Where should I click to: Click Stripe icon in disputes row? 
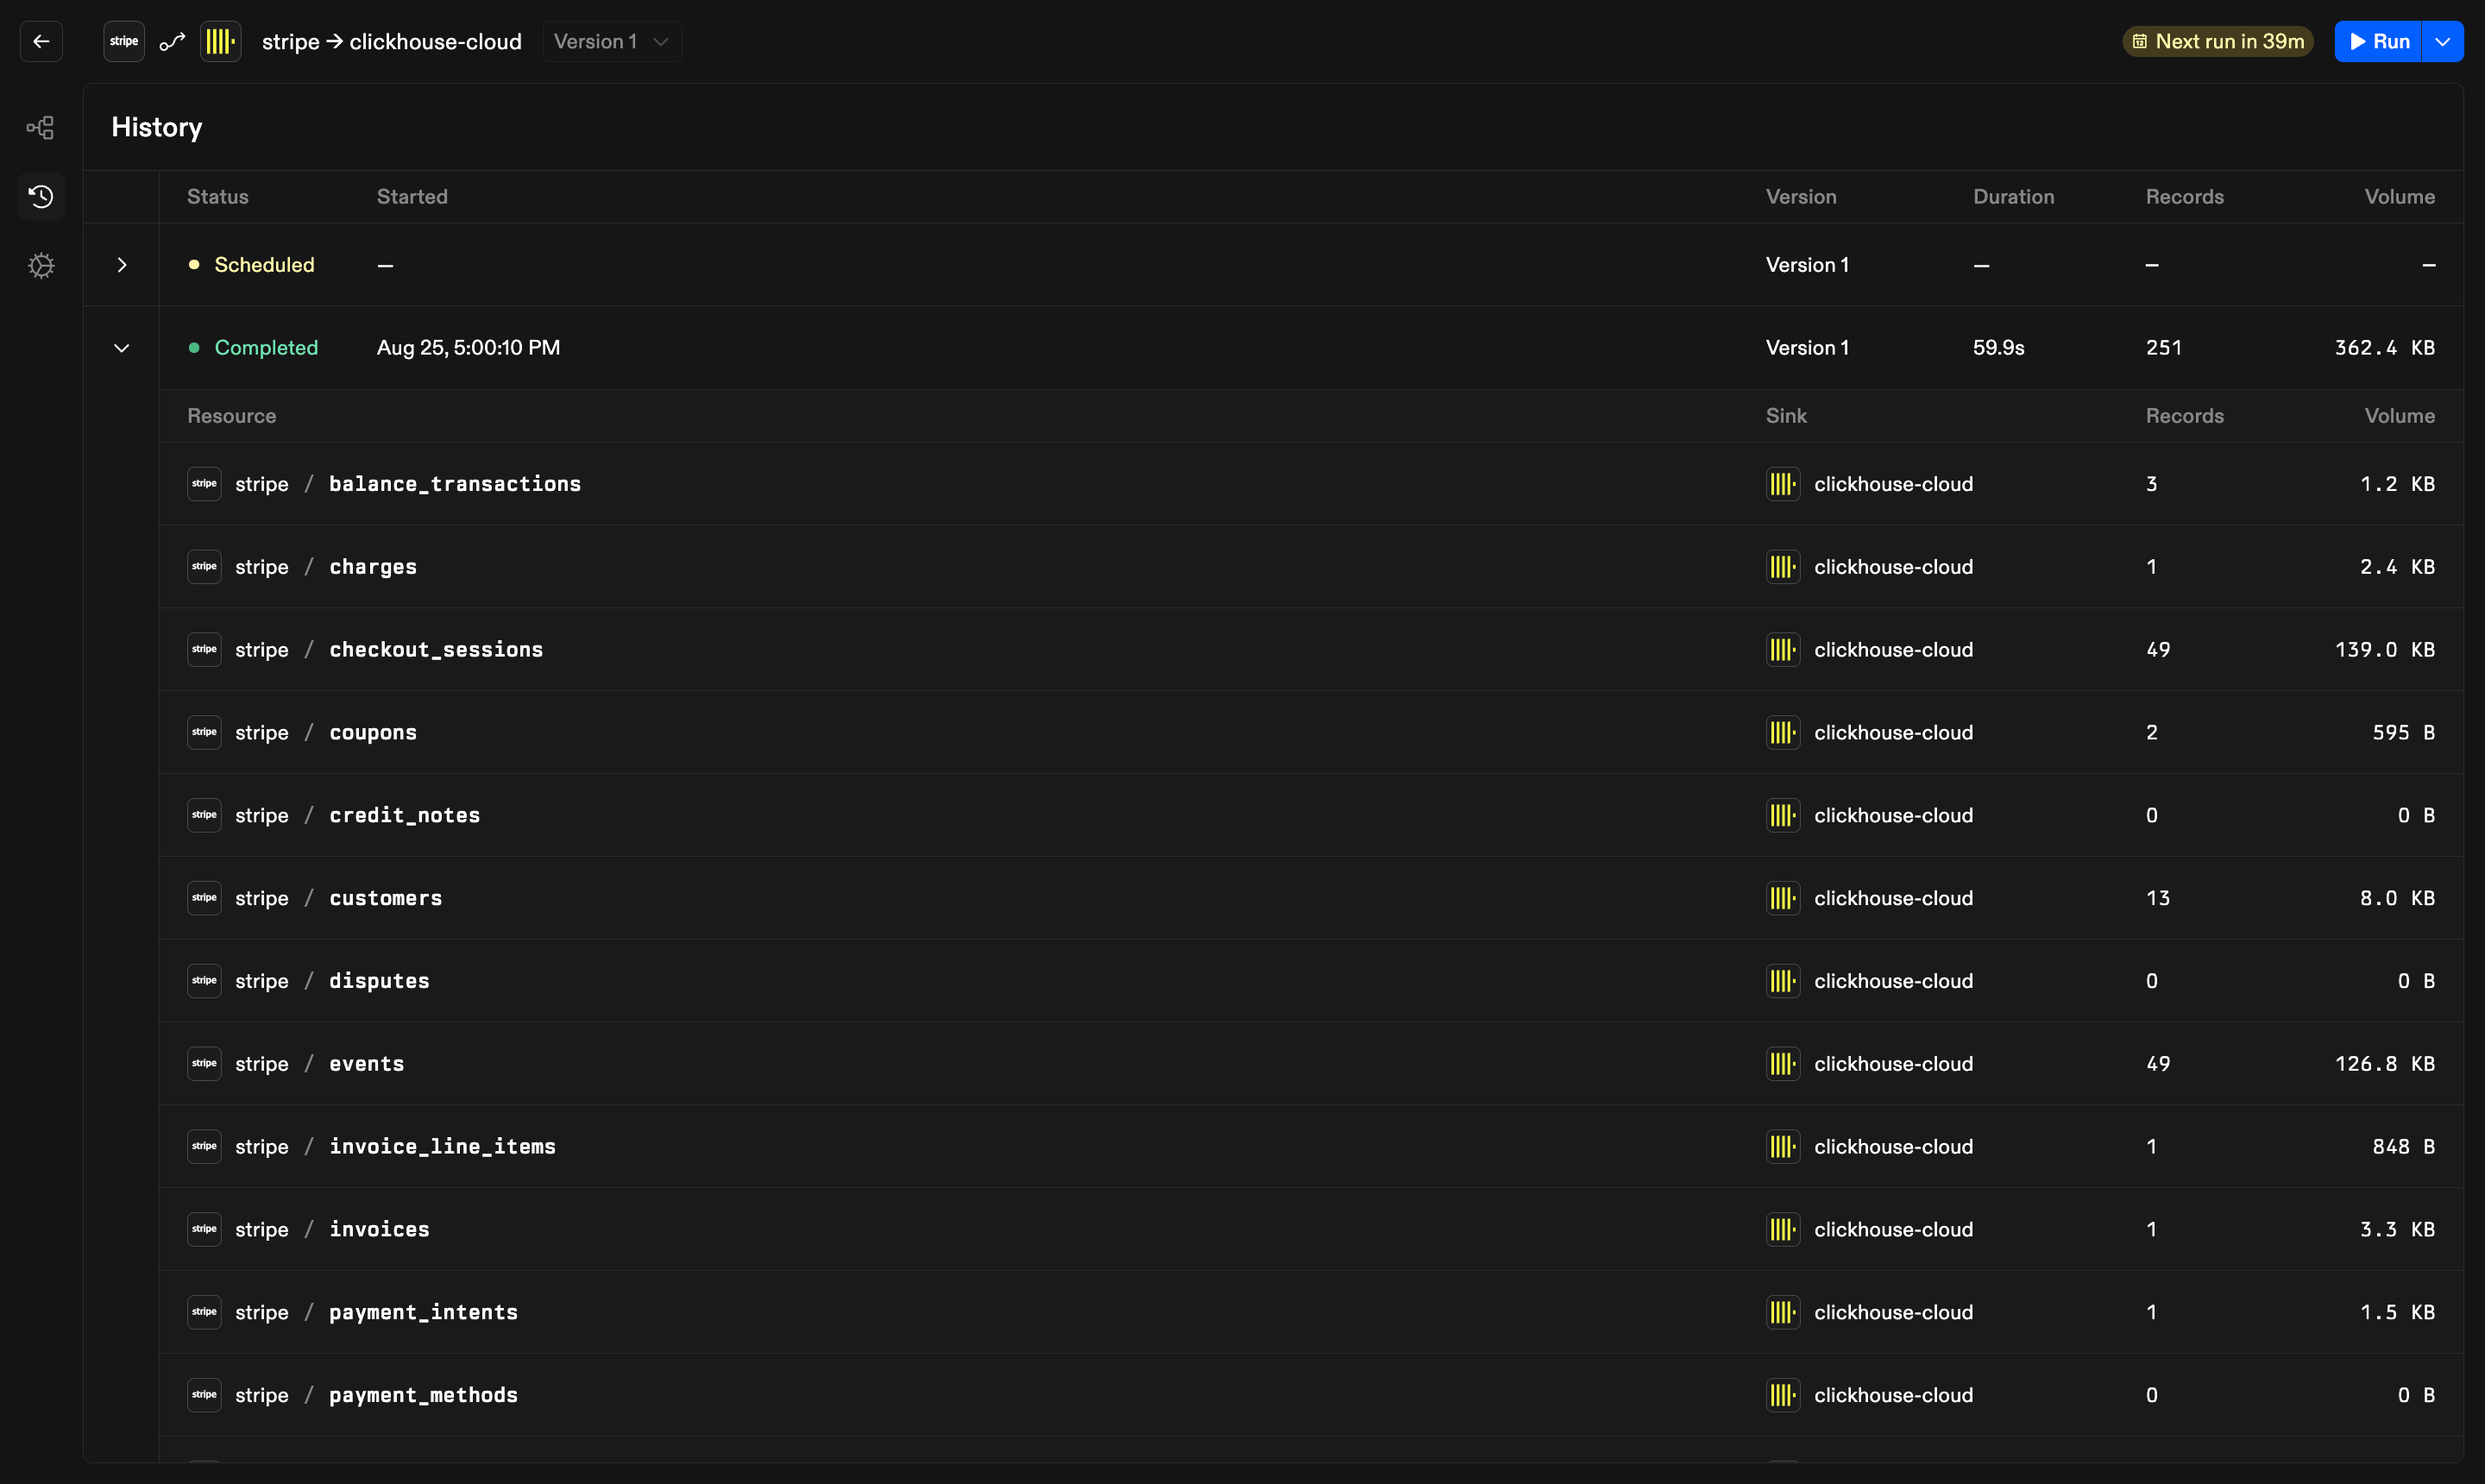click(x=204, y=981)
